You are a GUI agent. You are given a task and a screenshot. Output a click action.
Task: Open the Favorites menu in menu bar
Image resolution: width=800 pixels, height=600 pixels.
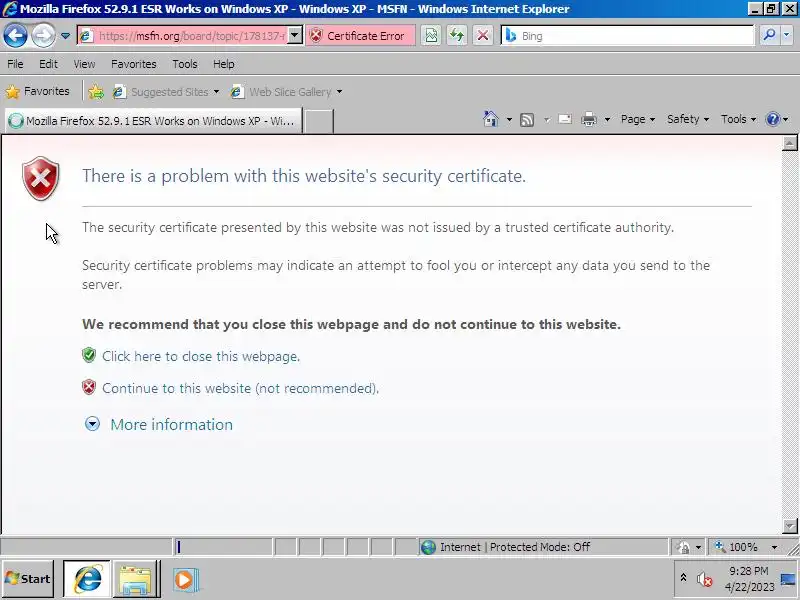click(134, 64)
